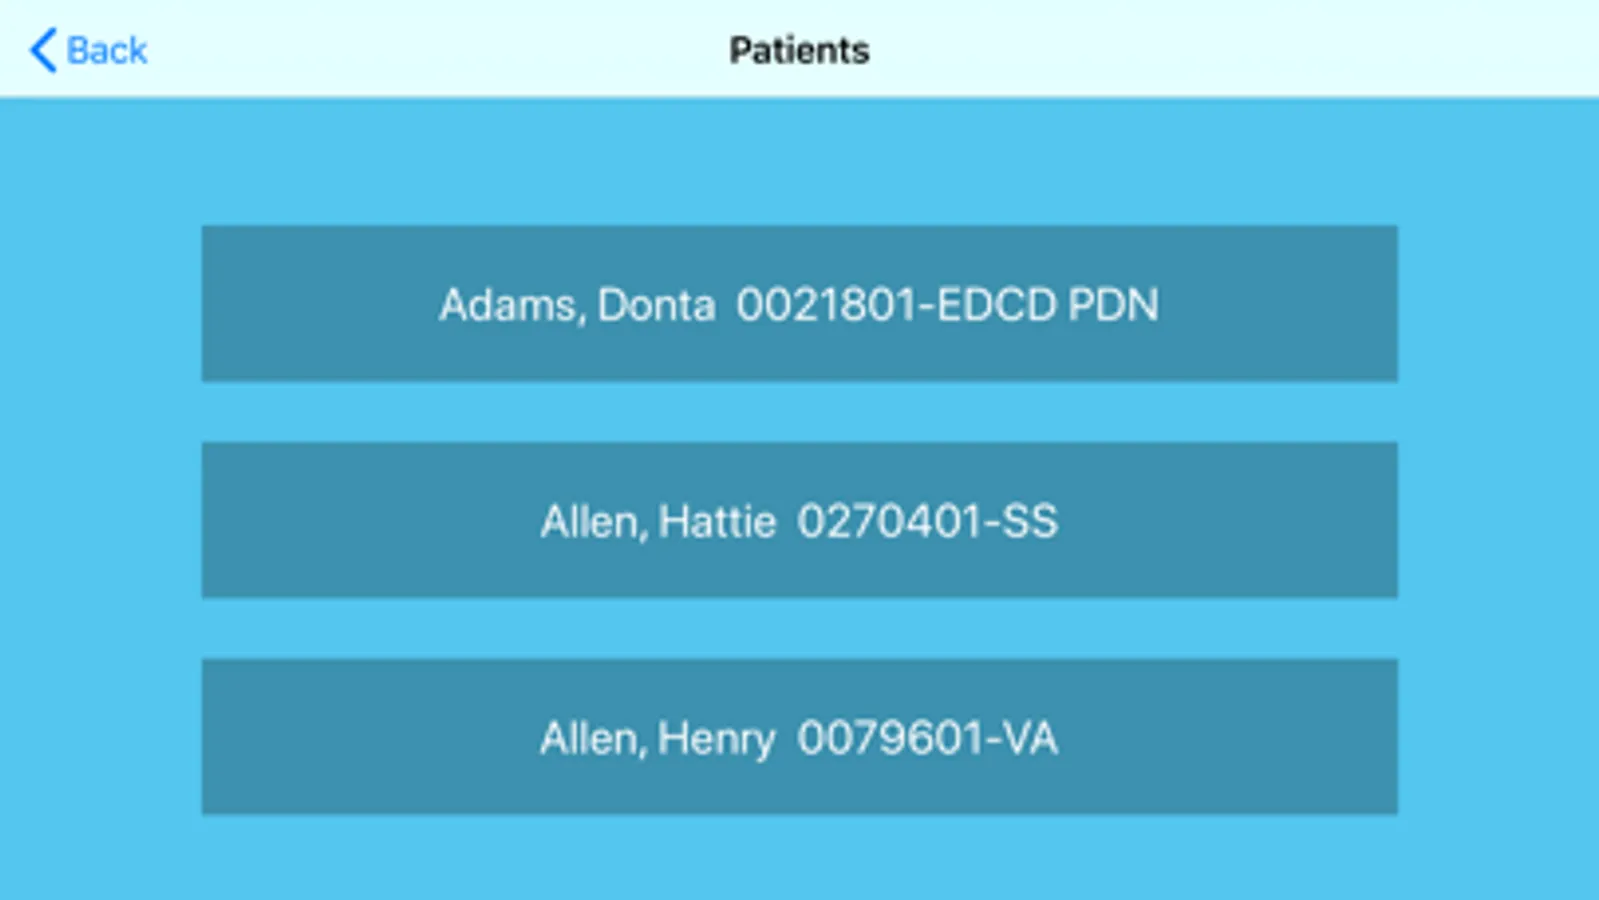Image resolution: width=1599 pixels, height=900 pixels.
Task: Select the Allen, Hattie patient row
Action: click(799, 520)
